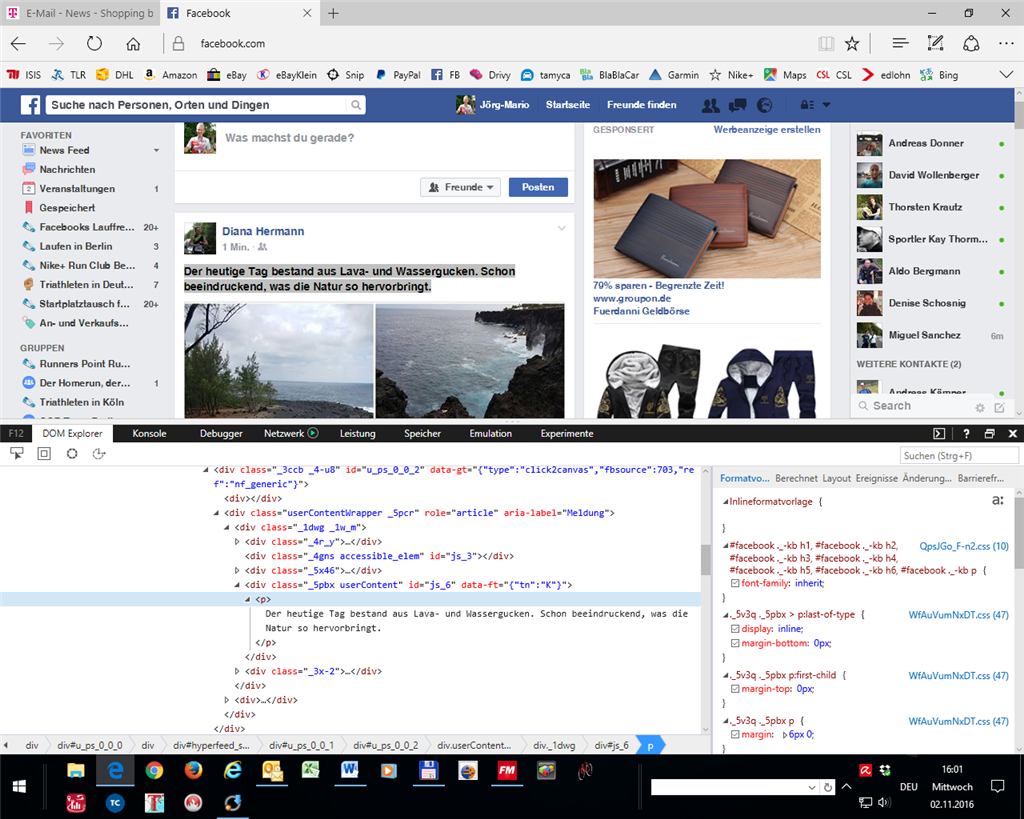1024x819 pixels.
Task: Open the E-Mail - News browser tab
Action: tap(80, 13)
